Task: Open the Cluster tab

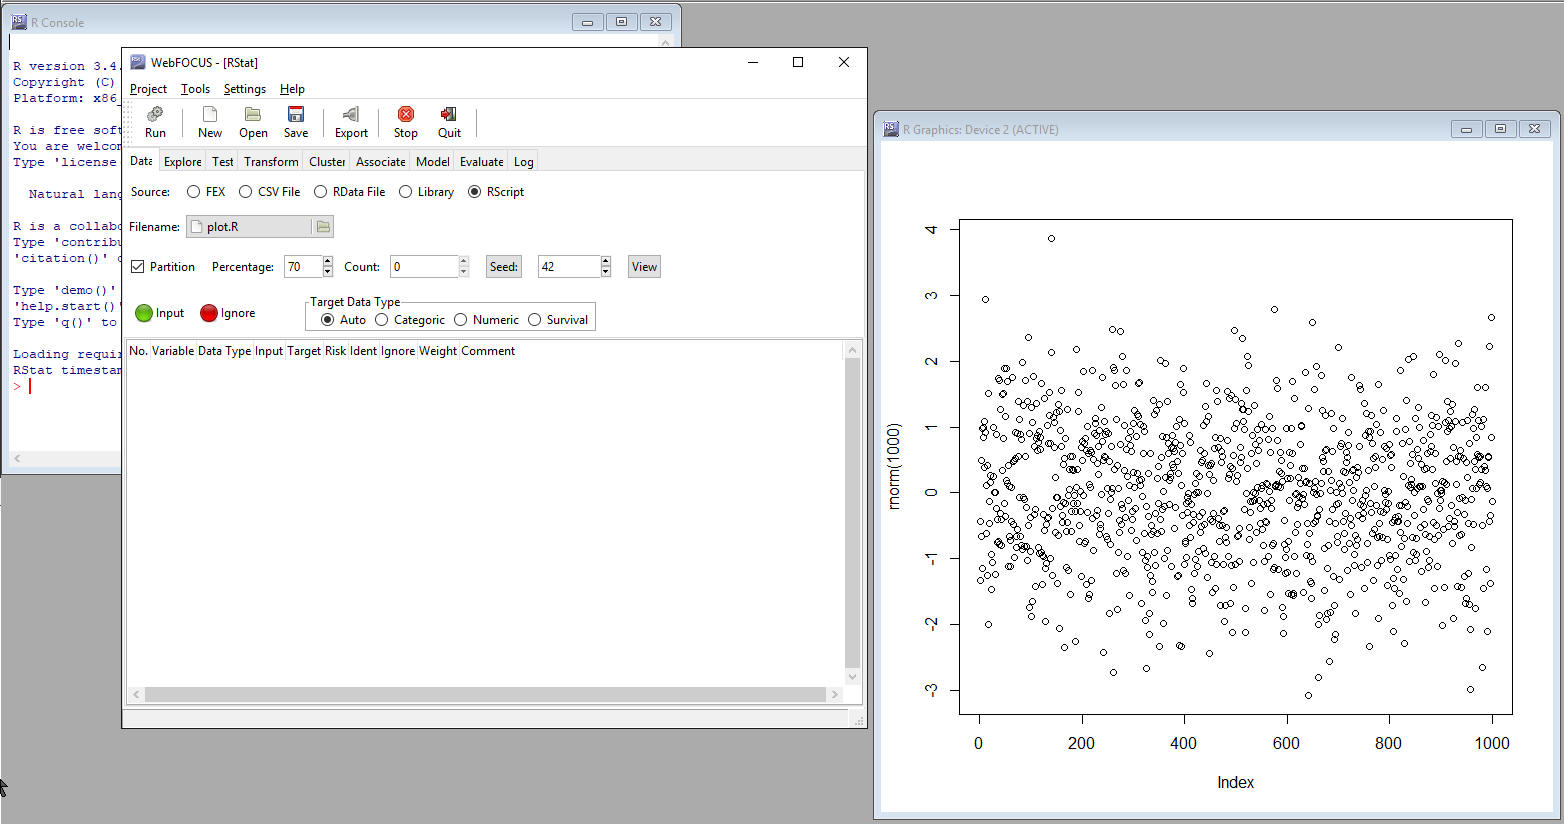Action: [x=327, y=162]
